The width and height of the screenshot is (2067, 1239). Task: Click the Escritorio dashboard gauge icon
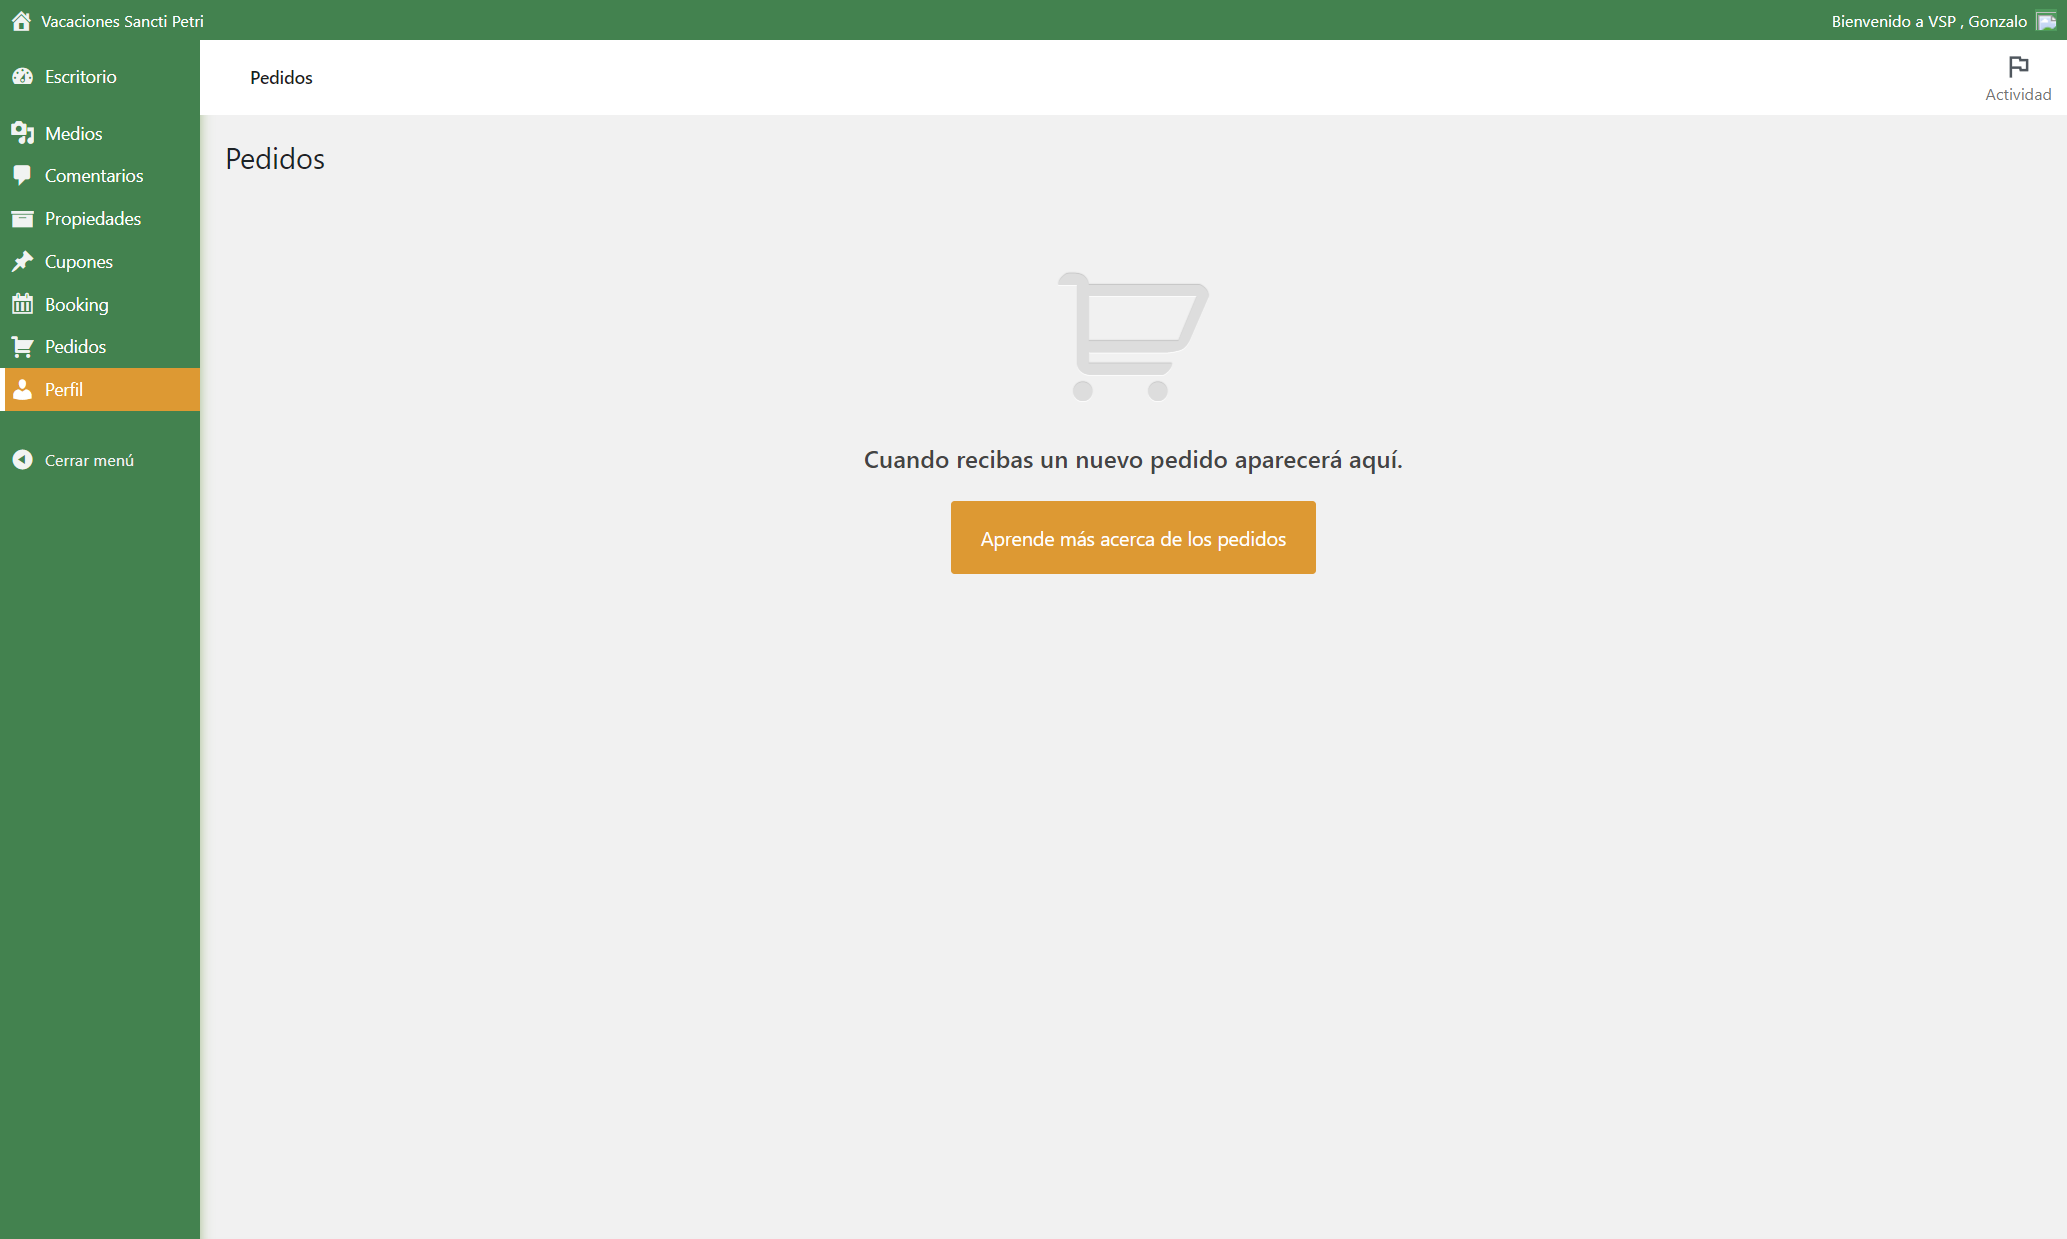(x=22, y=76)
